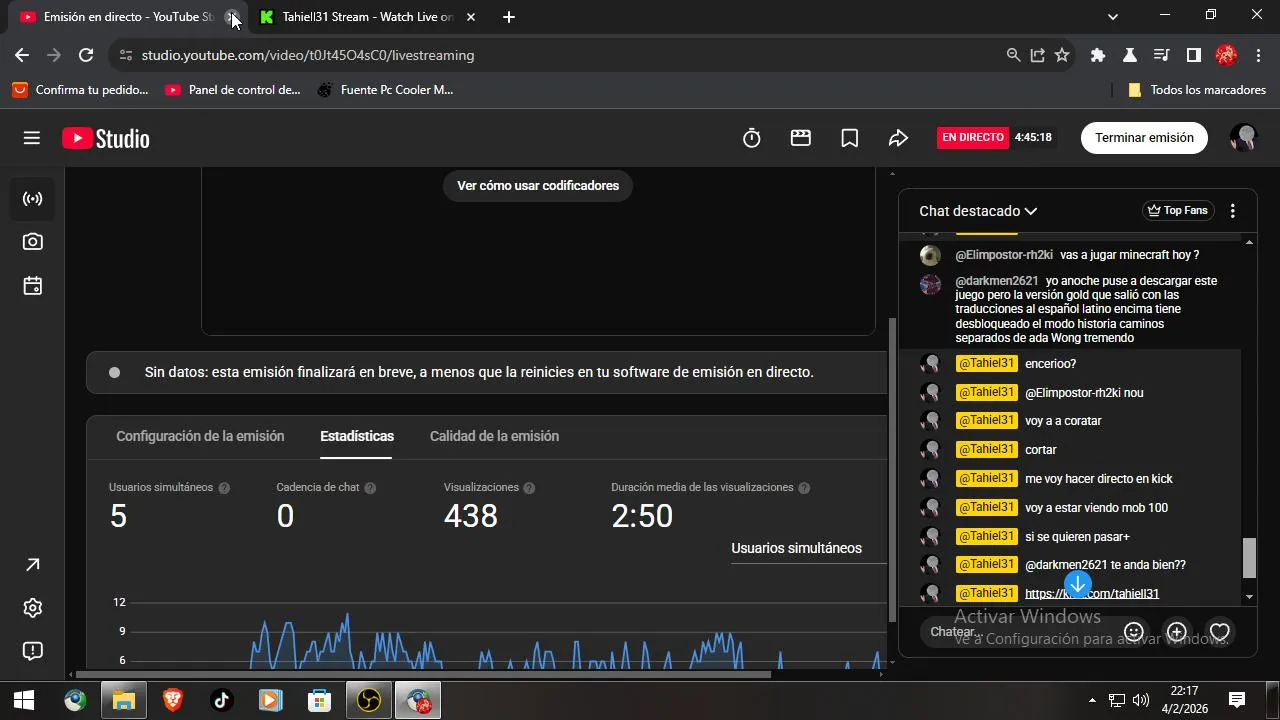
Task: Open the emoji picker in chat
Action: tap(1134, 632)
